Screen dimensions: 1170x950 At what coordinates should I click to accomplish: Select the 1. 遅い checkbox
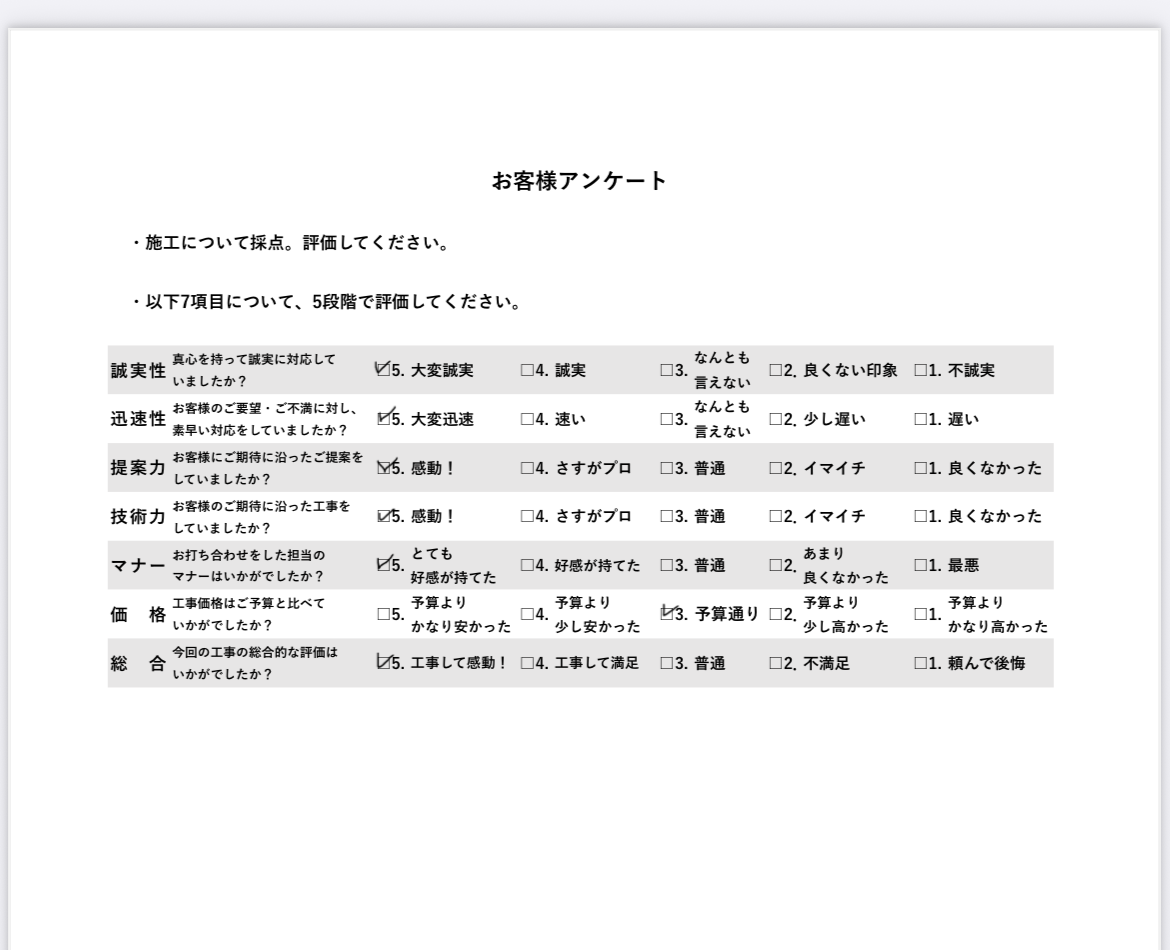pos(921,419)
